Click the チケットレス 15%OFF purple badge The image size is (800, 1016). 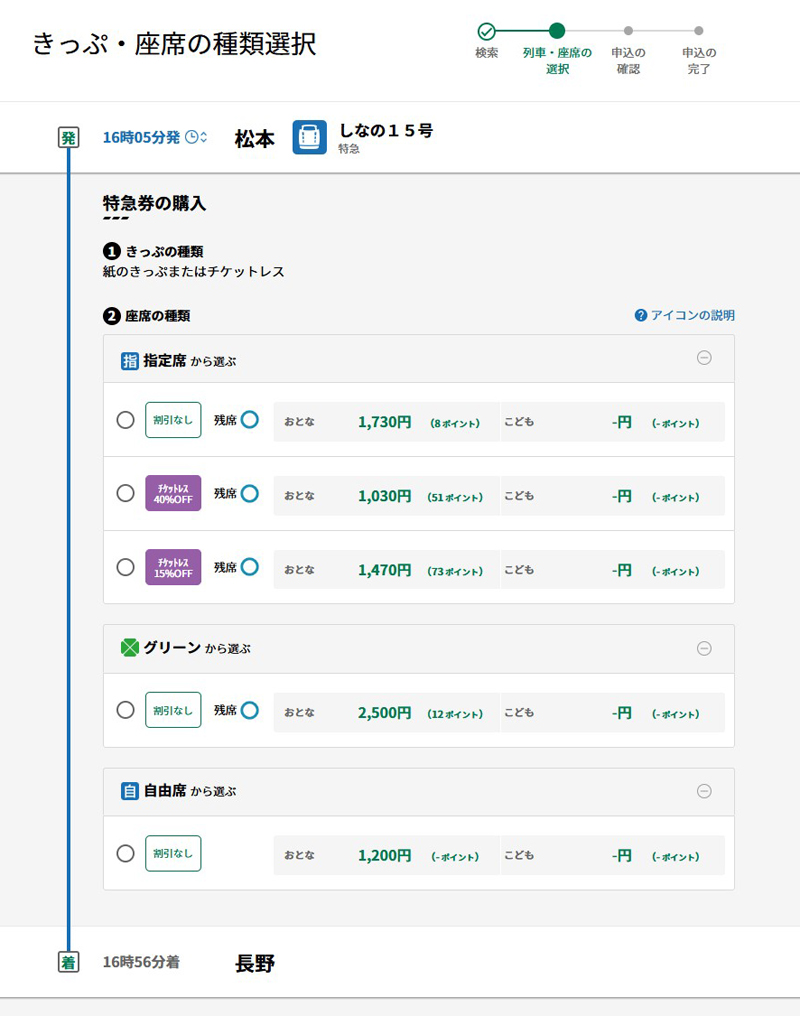tap(173, 567)
